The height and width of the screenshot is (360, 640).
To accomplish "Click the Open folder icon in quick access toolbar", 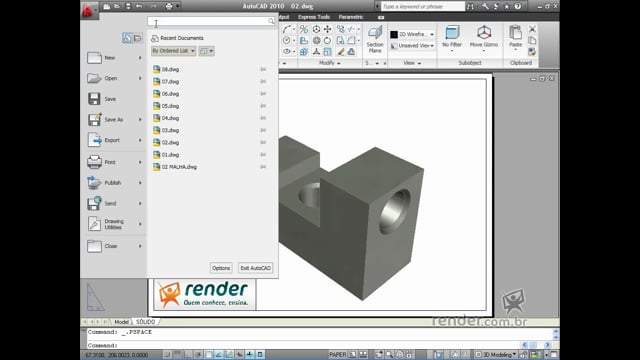I will click(x=117, y=7).
